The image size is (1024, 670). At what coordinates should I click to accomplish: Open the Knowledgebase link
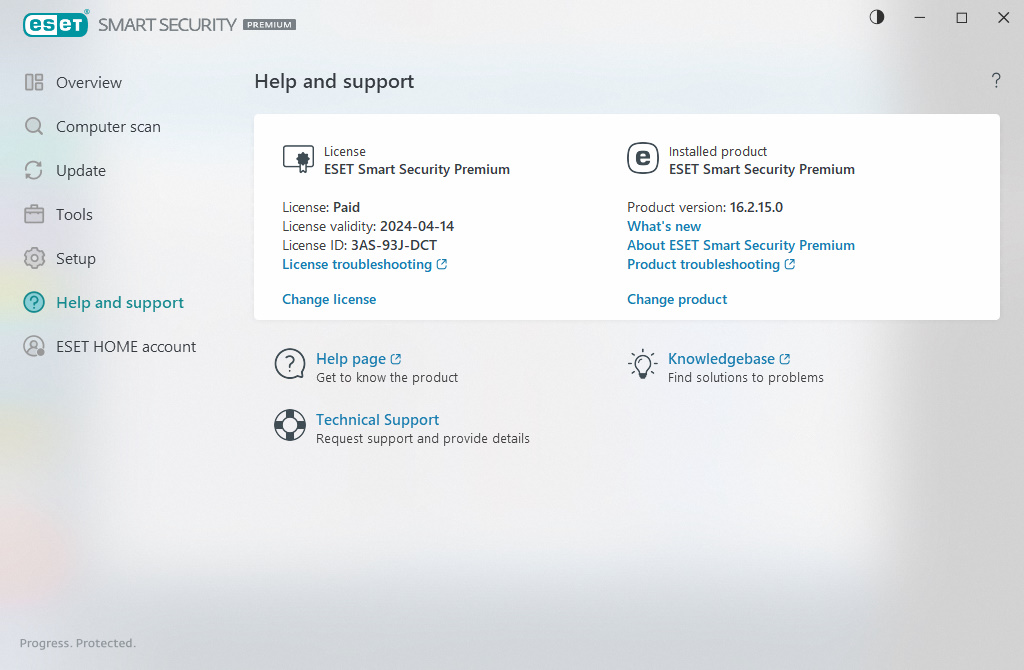click(x=721, y=359)
